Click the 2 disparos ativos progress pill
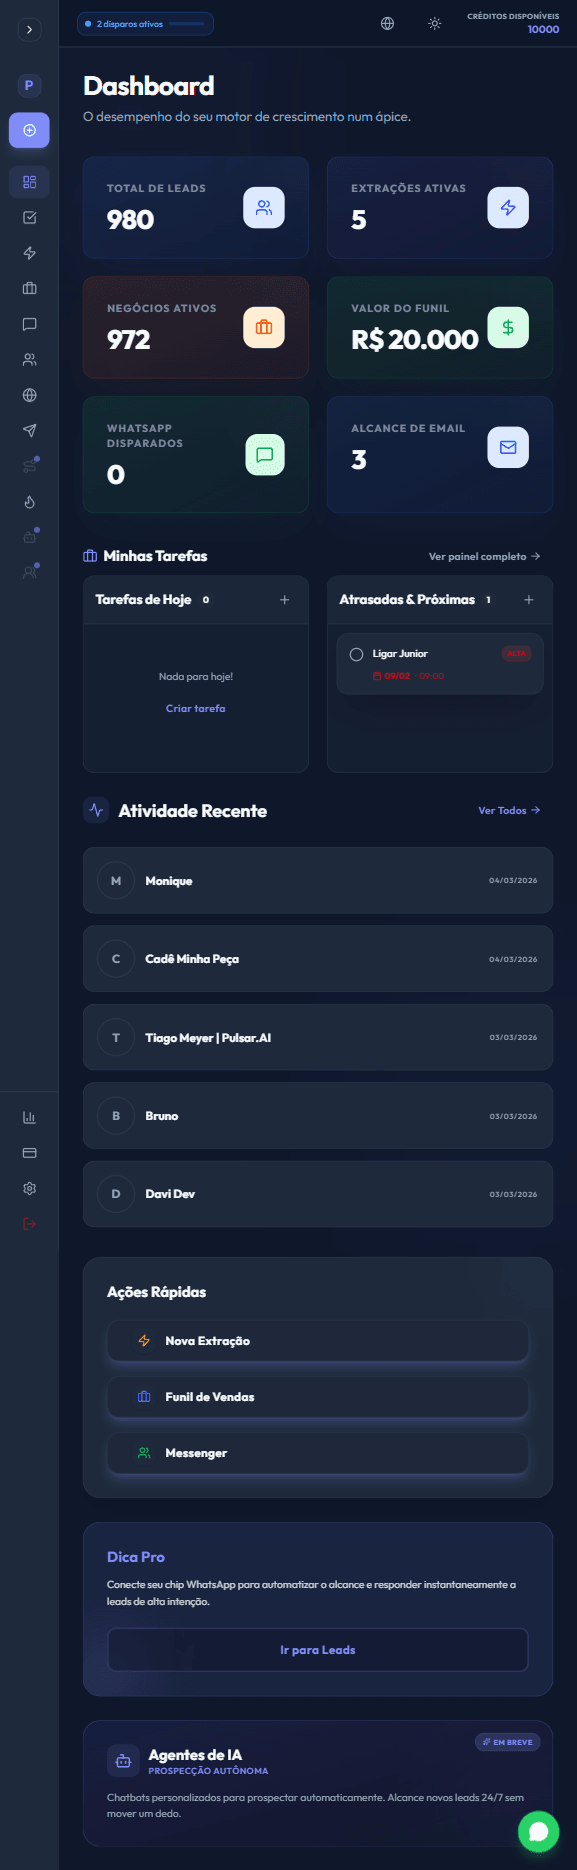The image size is (577, 1870). (x=145, y=23)
